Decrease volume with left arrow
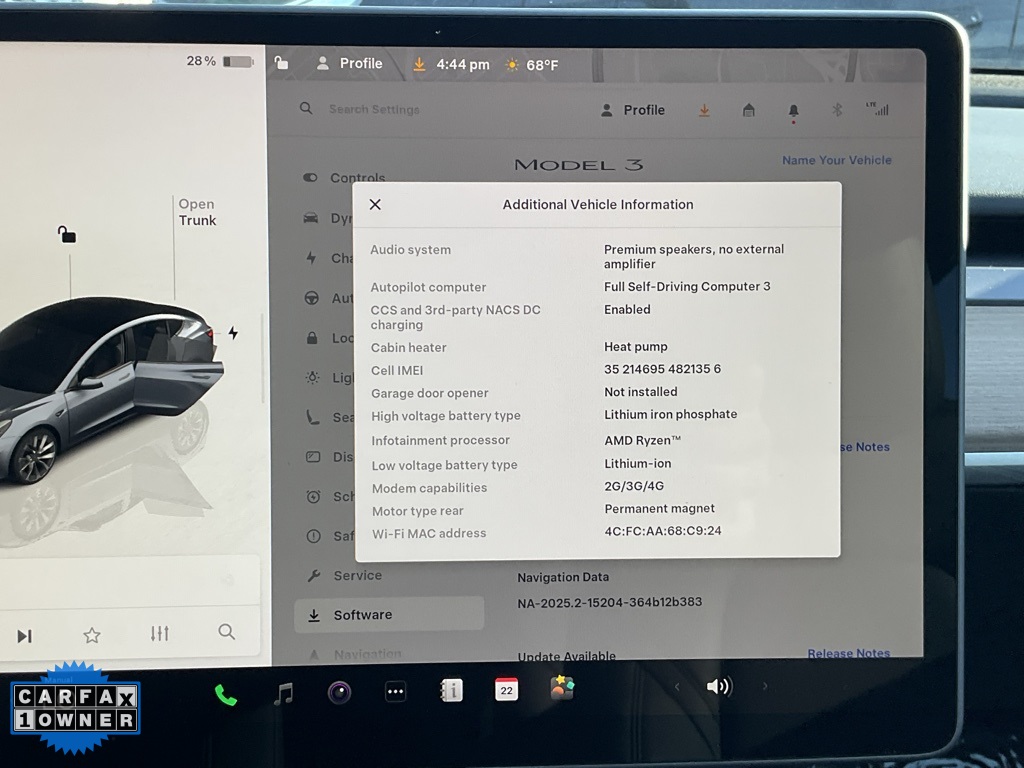The height and width of the screenshot is (768, 1024). click(677, 686)
